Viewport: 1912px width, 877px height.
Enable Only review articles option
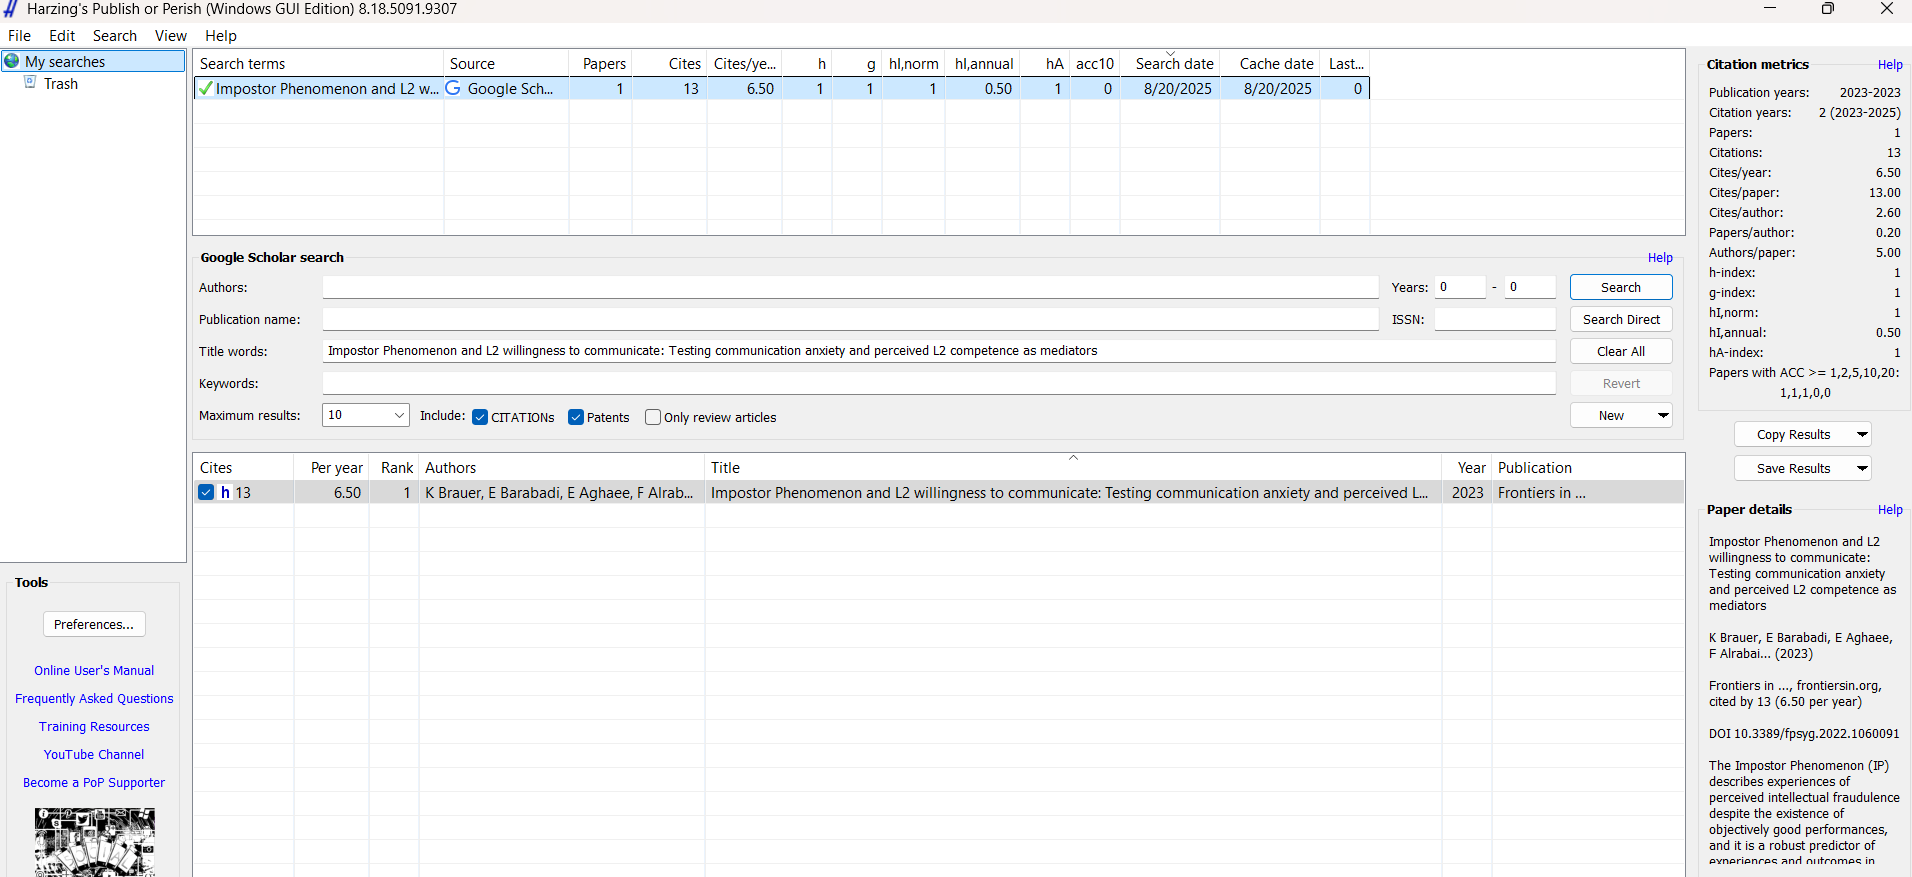tap(653, 417)
